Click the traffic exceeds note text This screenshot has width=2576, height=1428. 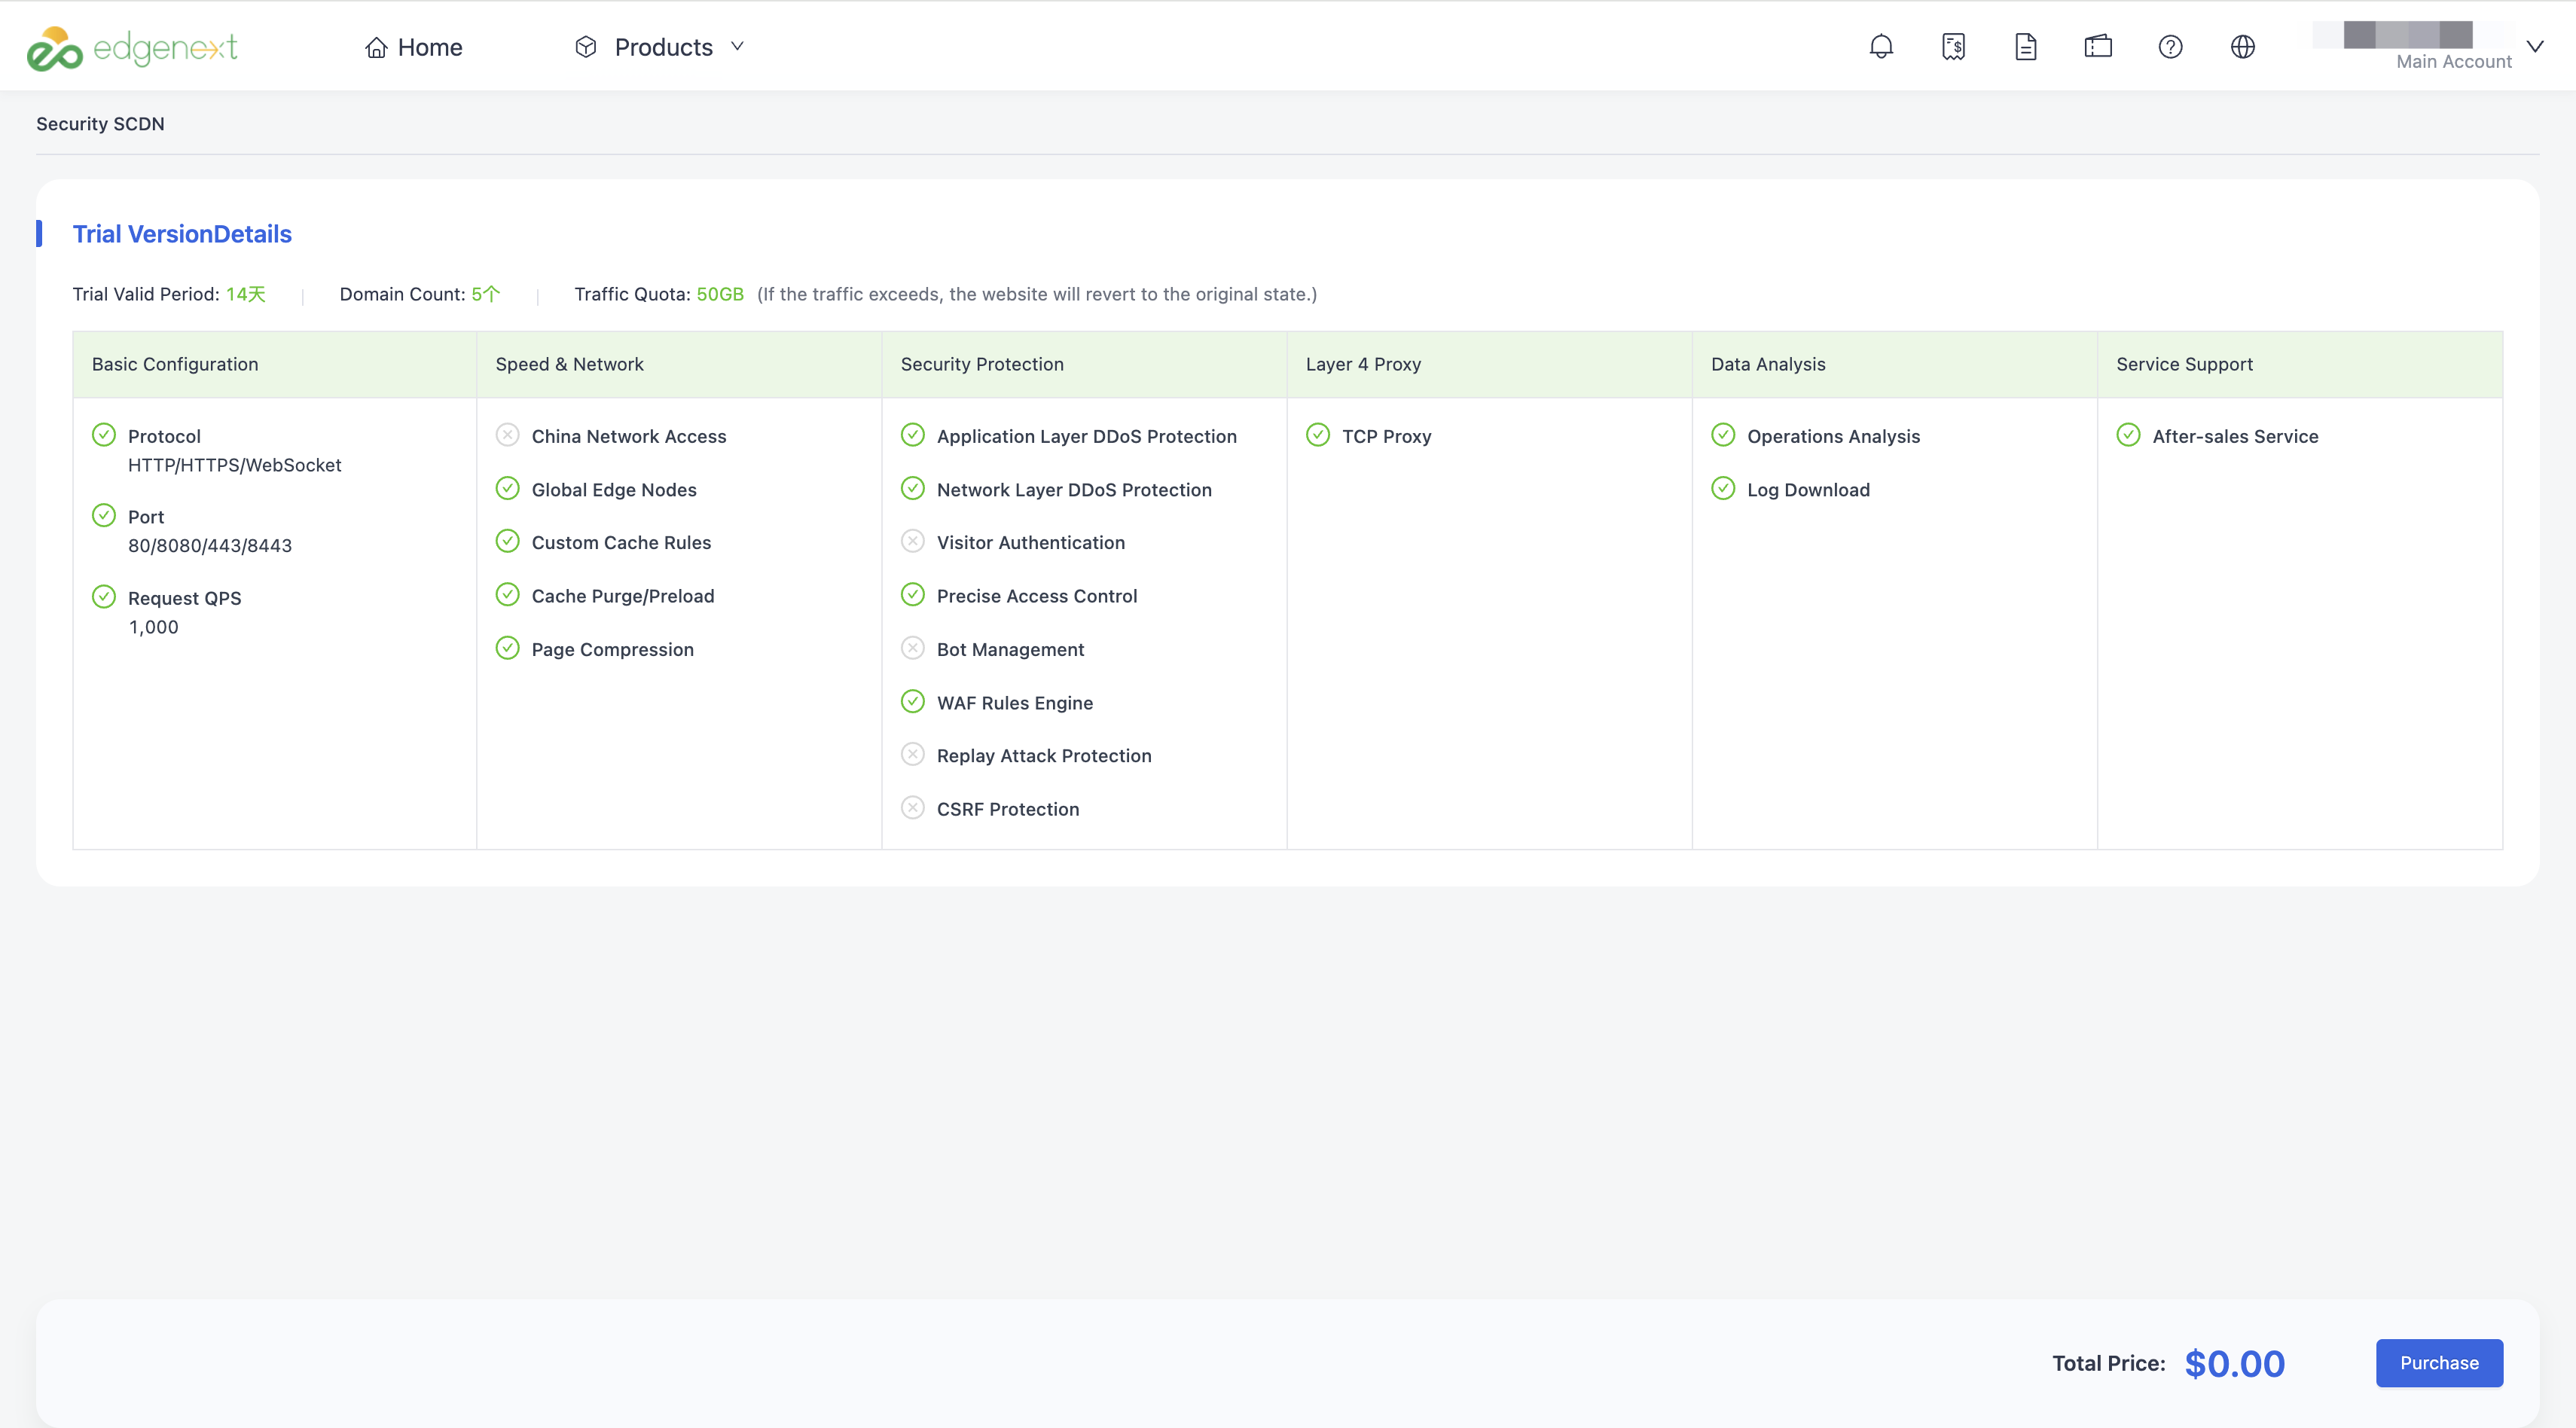pos(1037,294)
